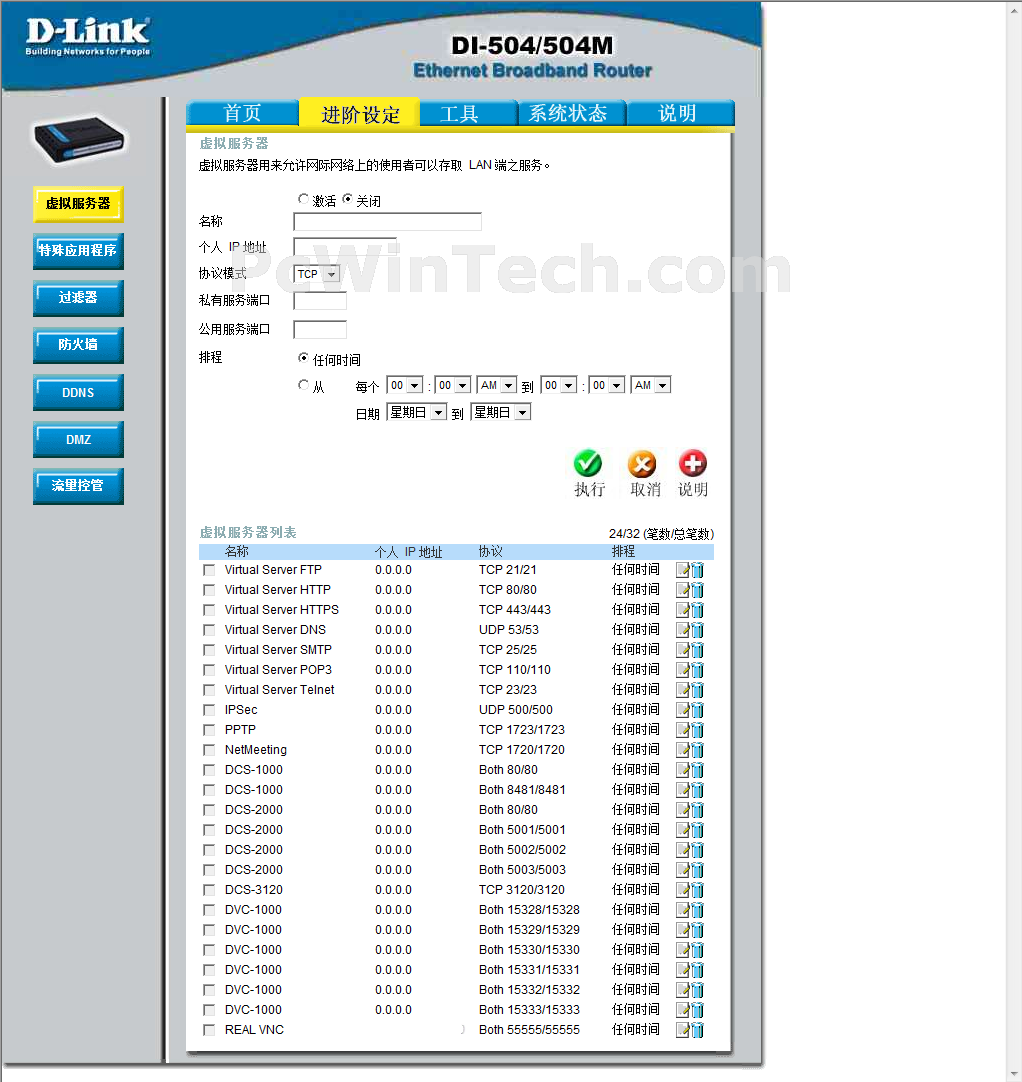Edit the Virtual Server POP3 entry

pyautogui.click(x=682, y=670)
